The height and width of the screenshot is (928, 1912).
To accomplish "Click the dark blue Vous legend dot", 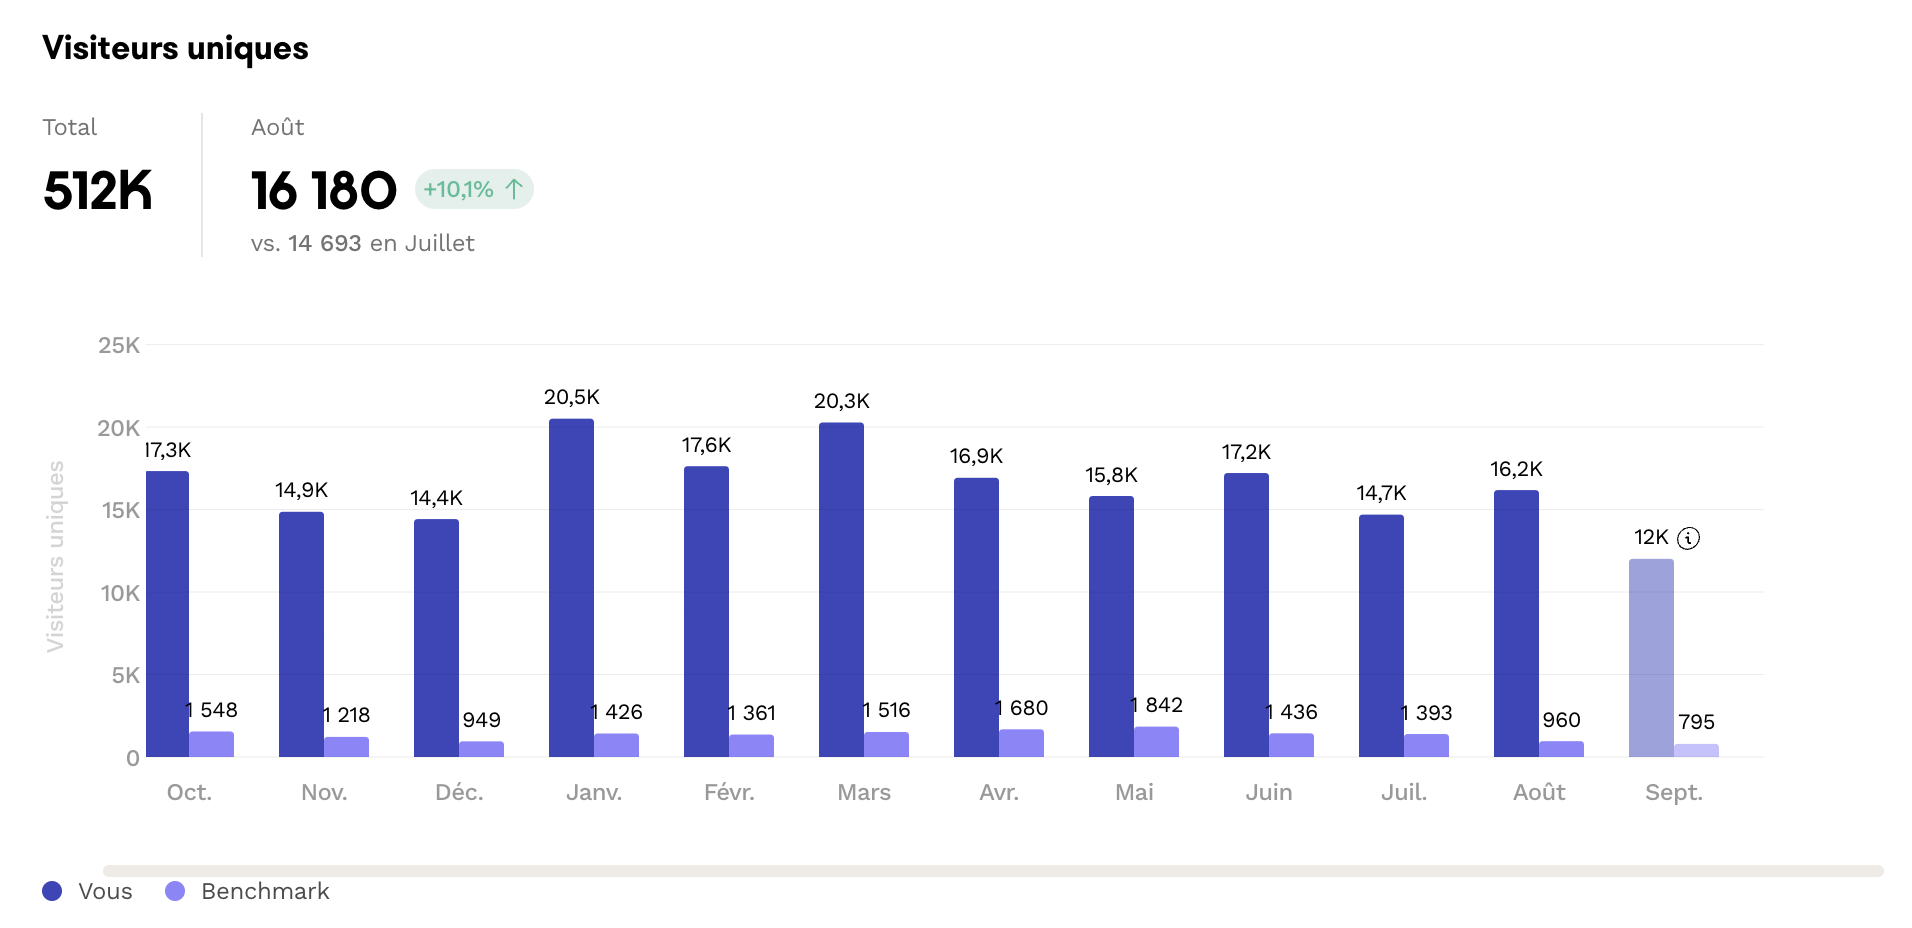I will pyautogui.click(x=52, y=891).
